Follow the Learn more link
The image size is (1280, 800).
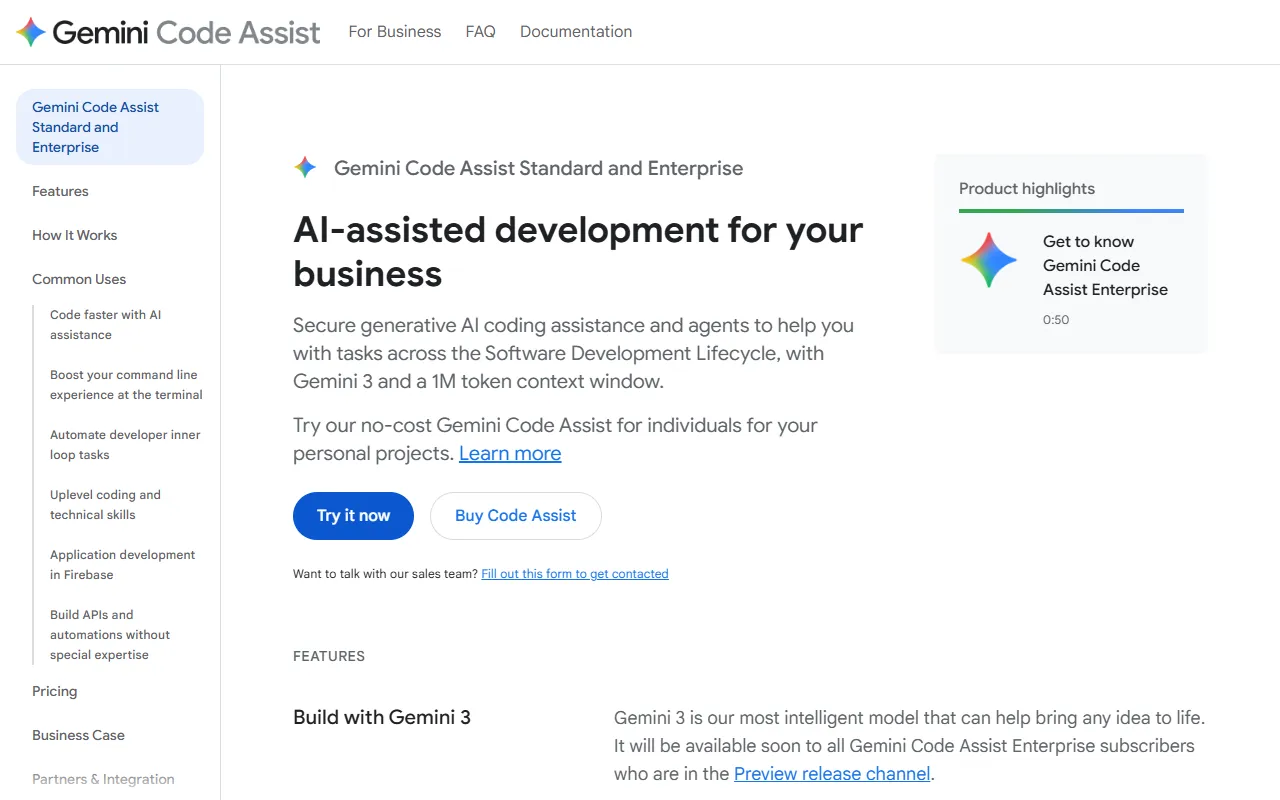(510, 453)
